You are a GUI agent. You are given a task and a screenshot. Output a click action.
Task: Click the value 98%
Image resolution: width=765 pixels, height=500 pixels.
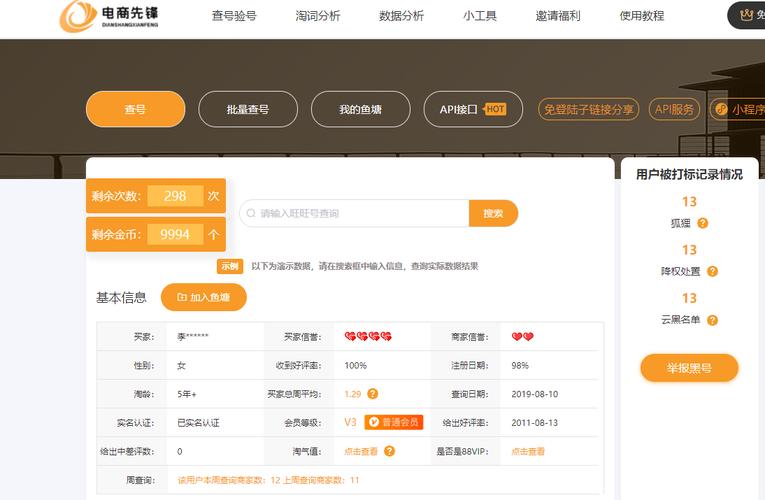520,365
